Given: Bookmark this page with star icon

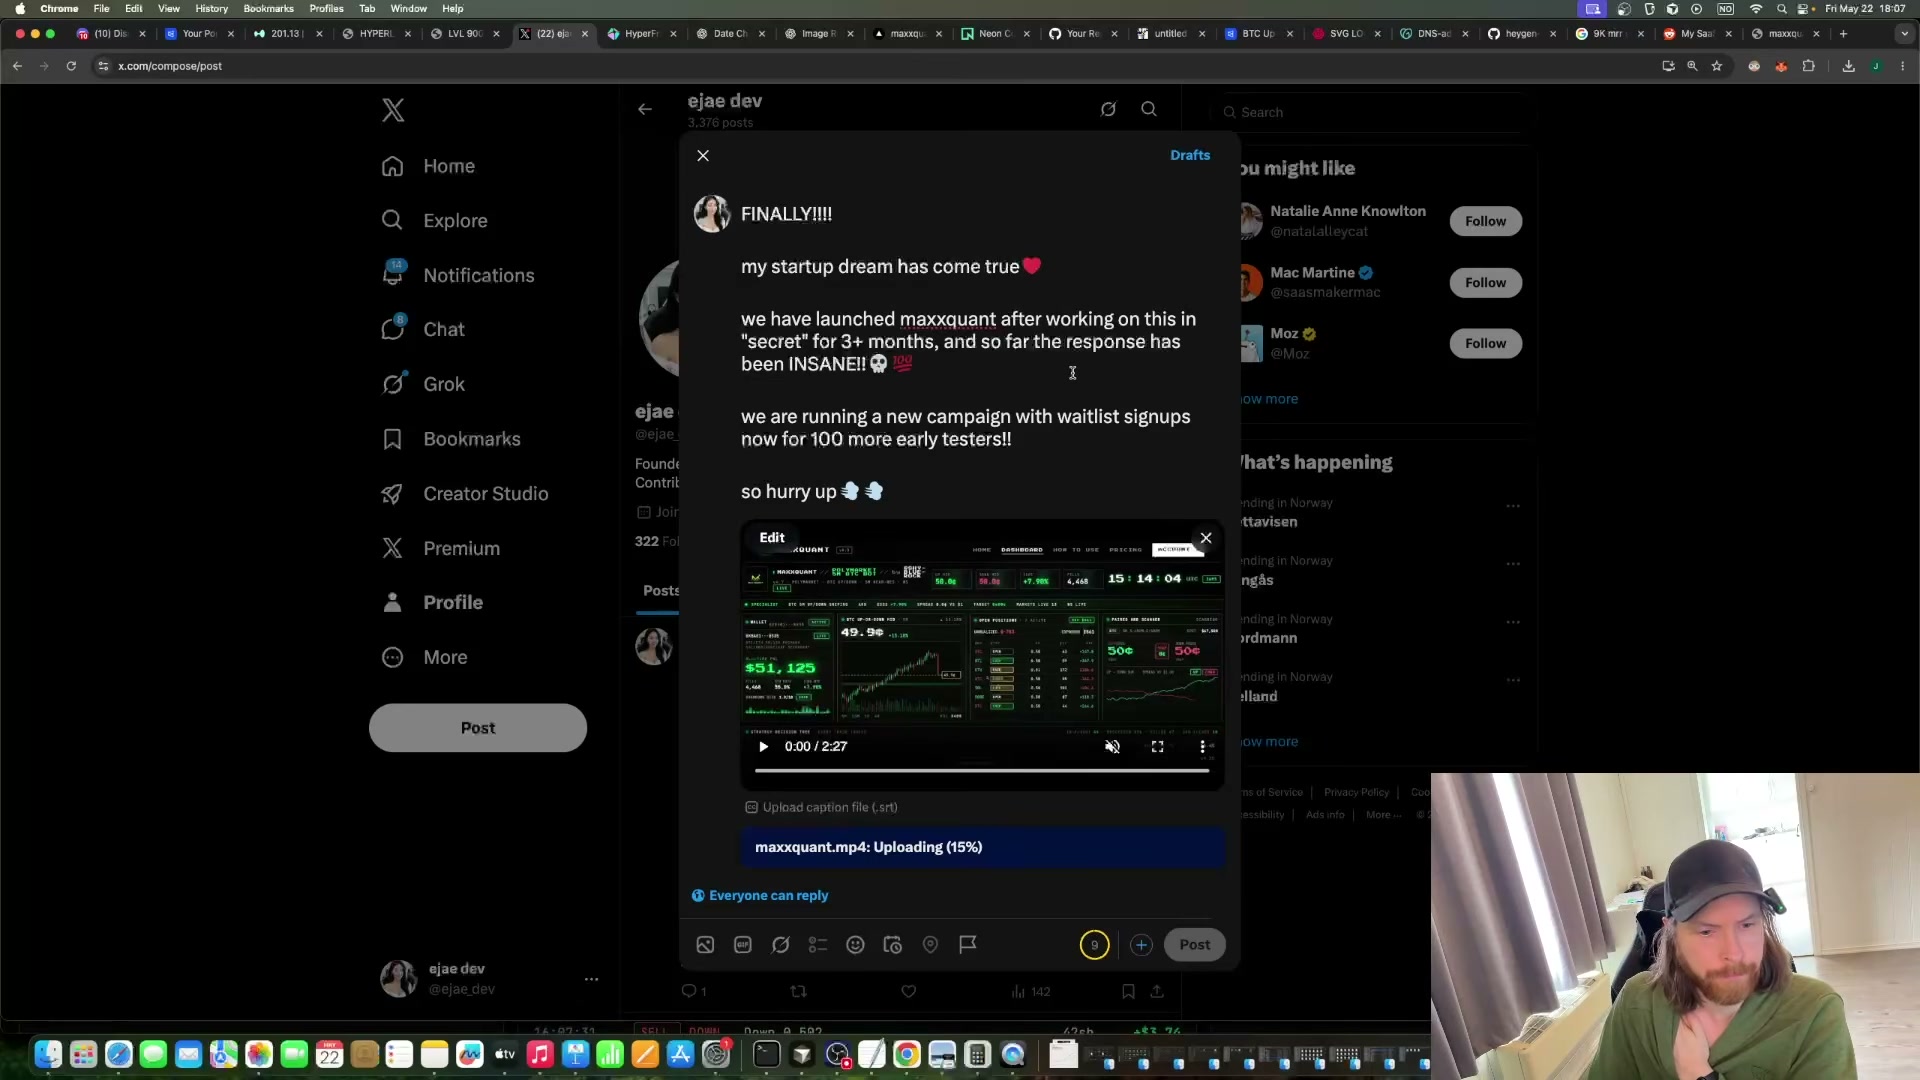Looking at the screenshot, I should pyautogui.click(x=1717, y=66).
